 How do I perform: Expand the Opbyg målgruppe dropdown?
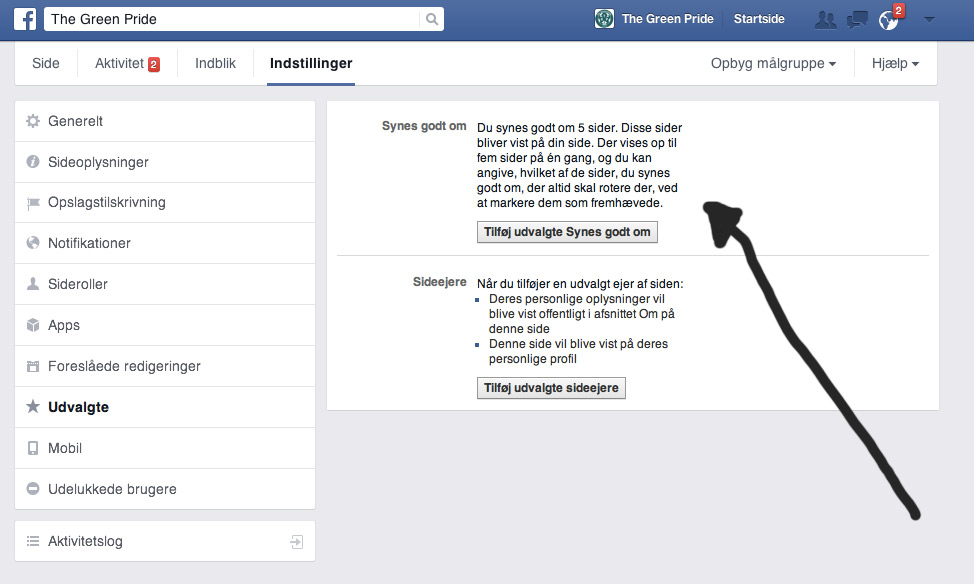pos(773,63)
